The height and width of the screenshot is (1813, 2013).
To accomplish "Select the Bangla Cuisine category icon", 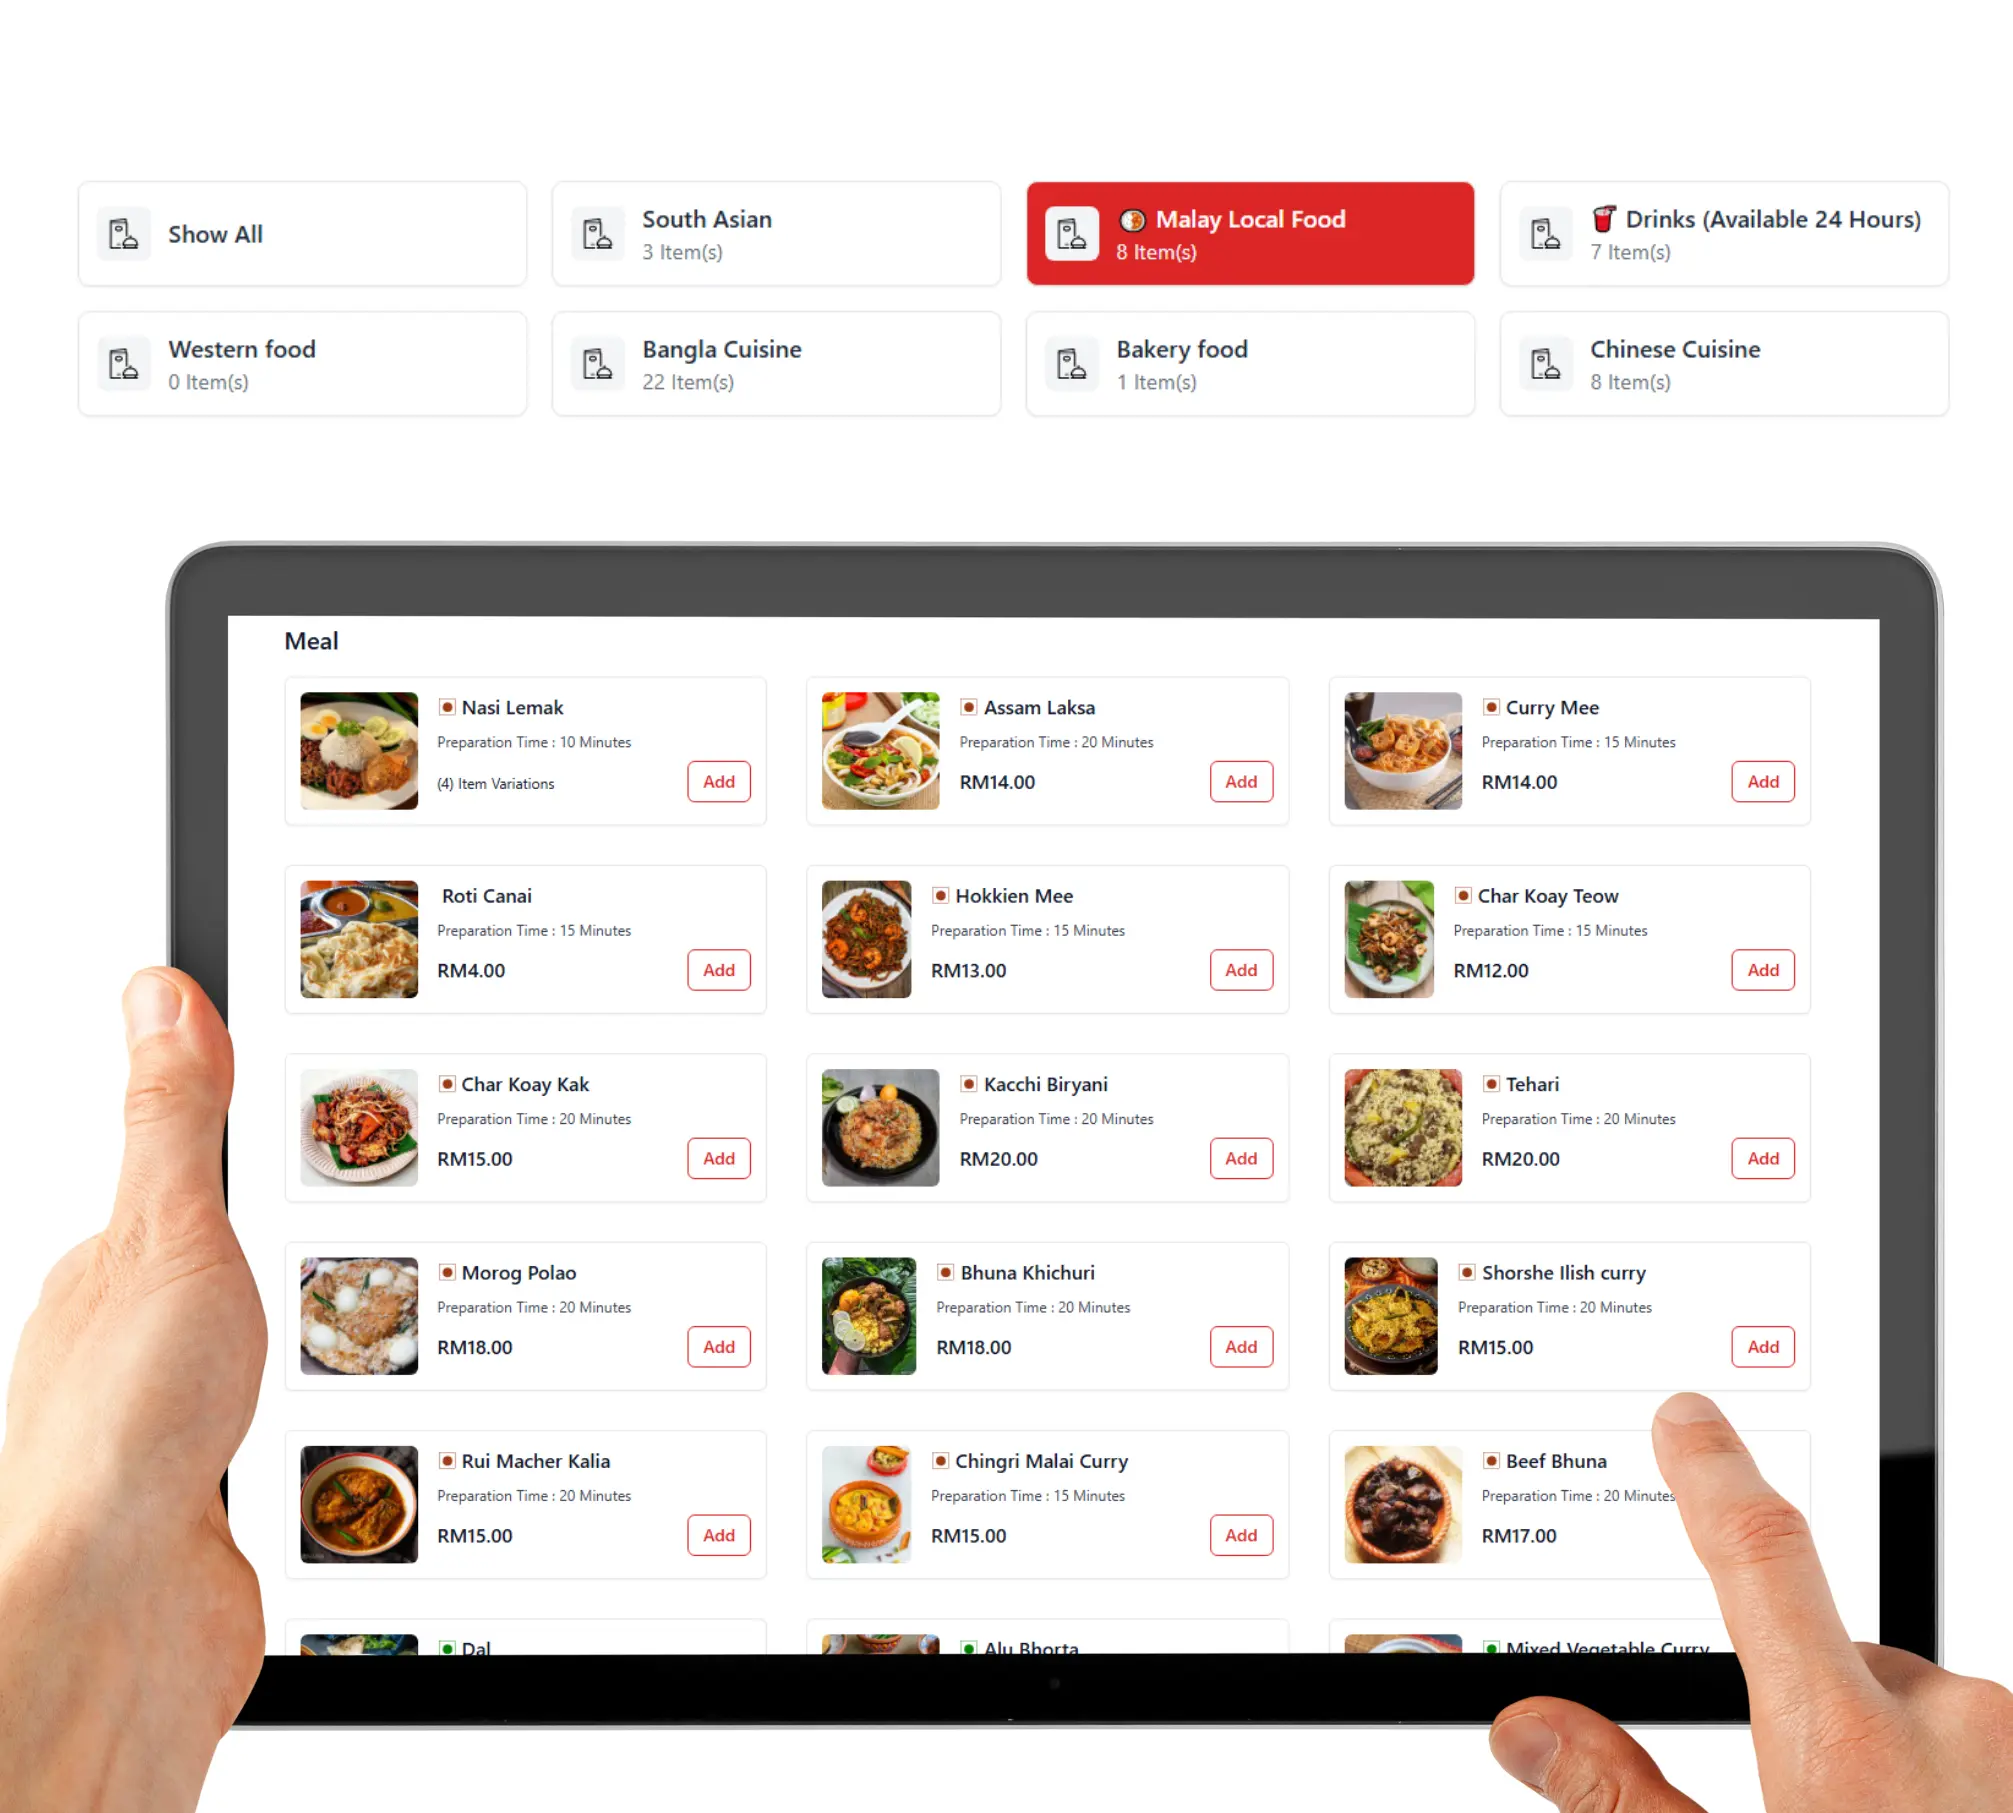I will point(600,362).
